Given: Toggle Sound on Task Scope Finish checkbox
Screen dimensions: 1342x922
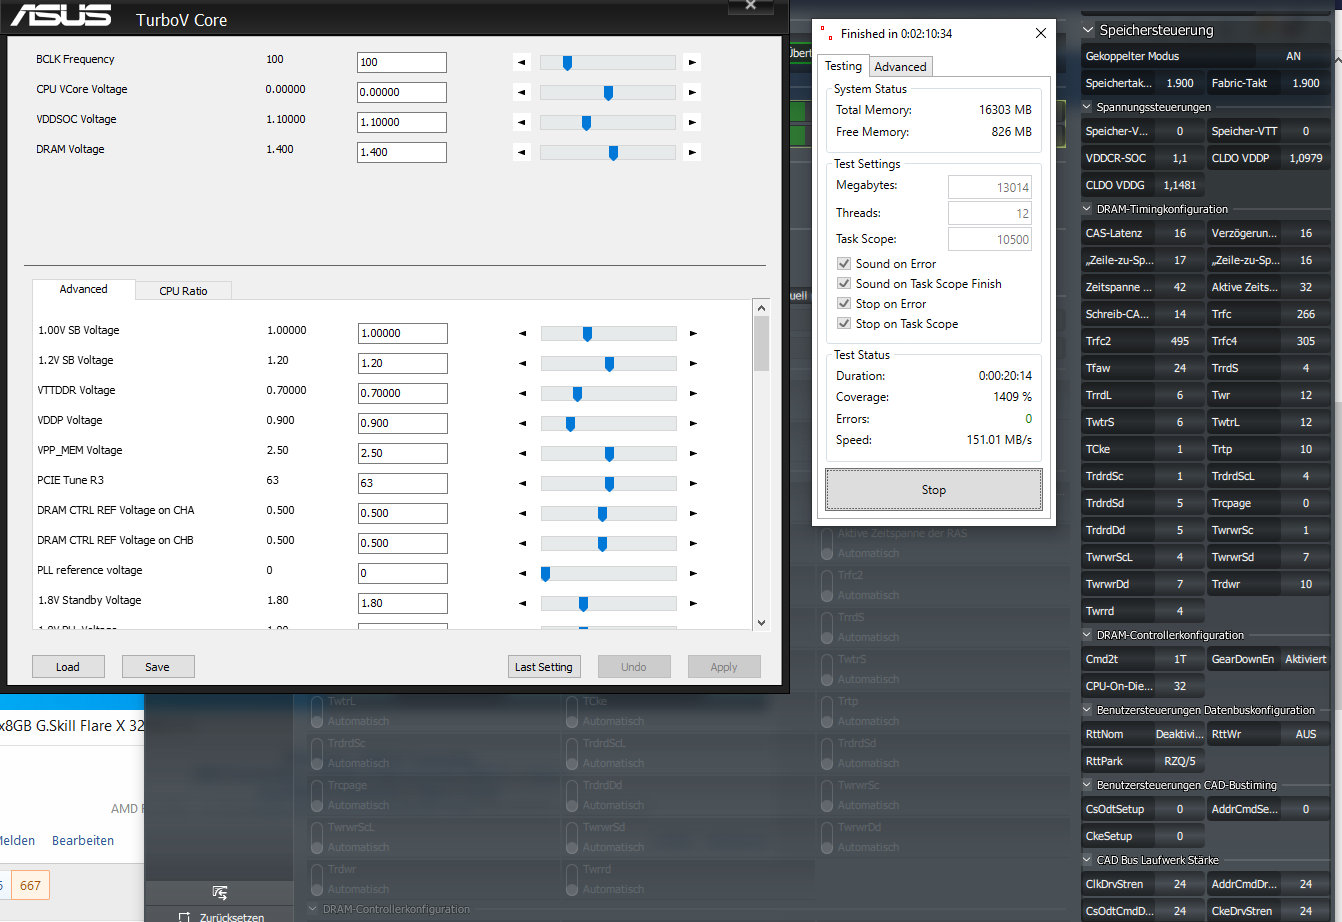Looking at the screenshot, I should (845, 284).
